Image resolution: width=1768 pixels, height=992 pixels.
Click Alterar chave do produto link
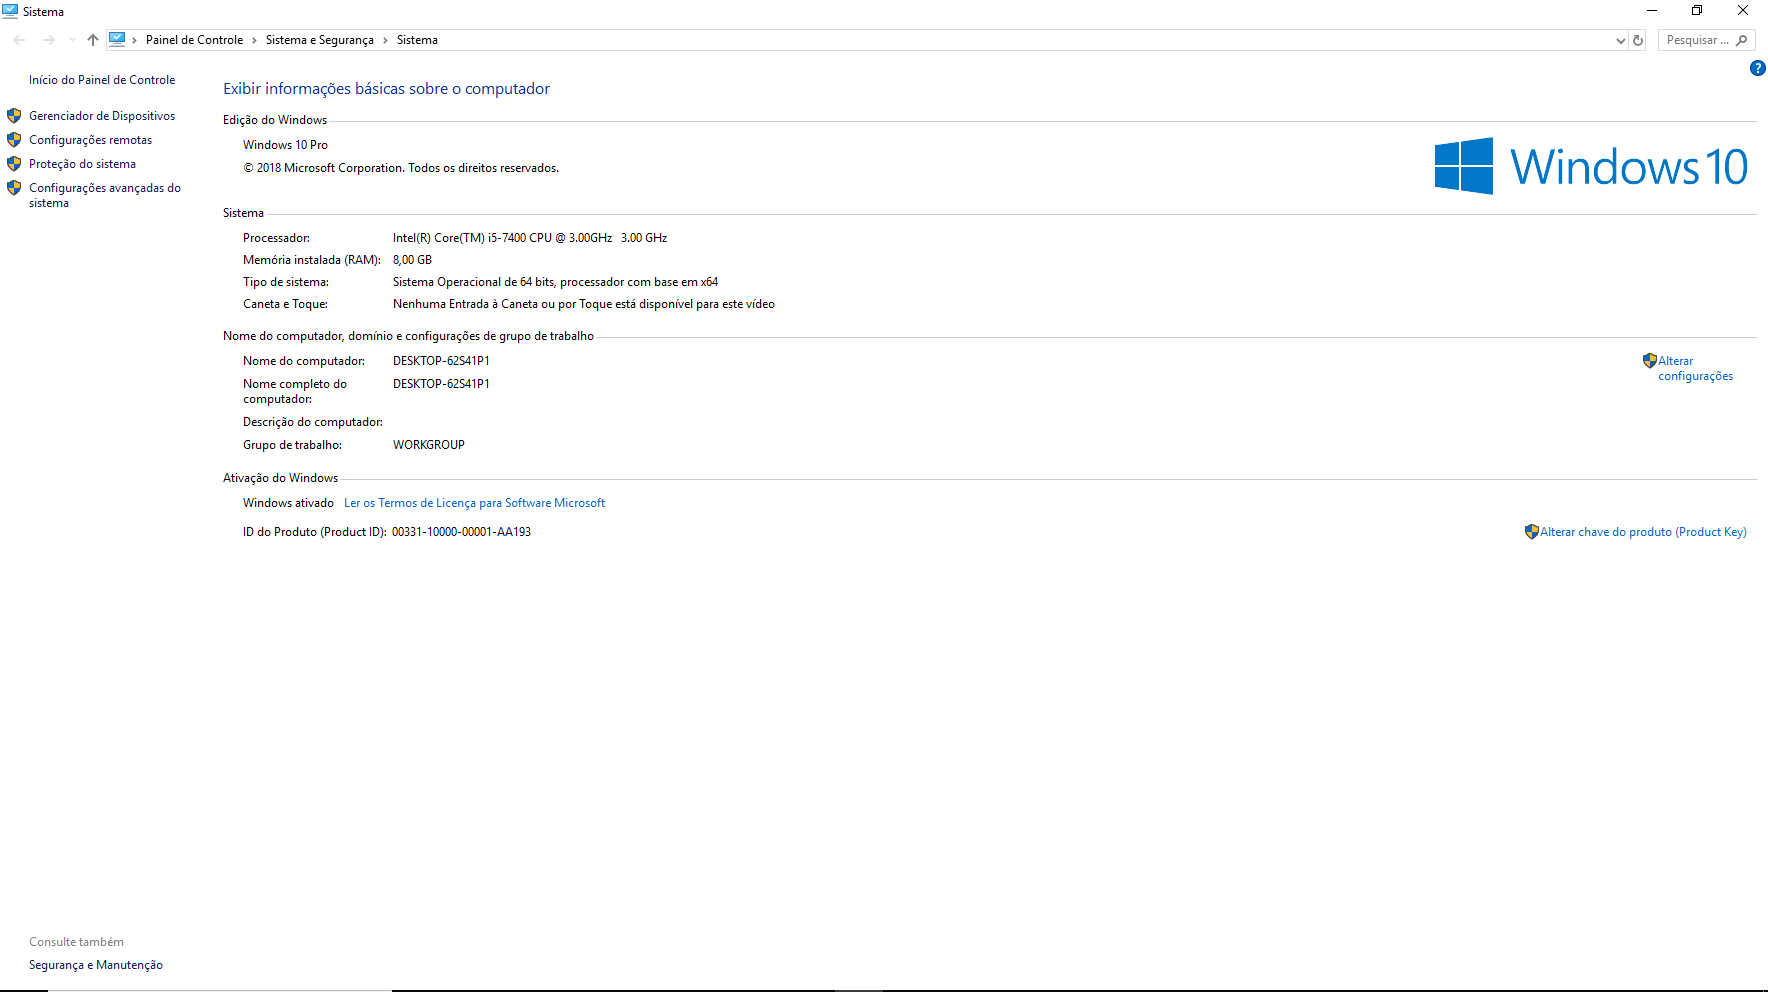pyautogui.click(x=1643, y=532)
